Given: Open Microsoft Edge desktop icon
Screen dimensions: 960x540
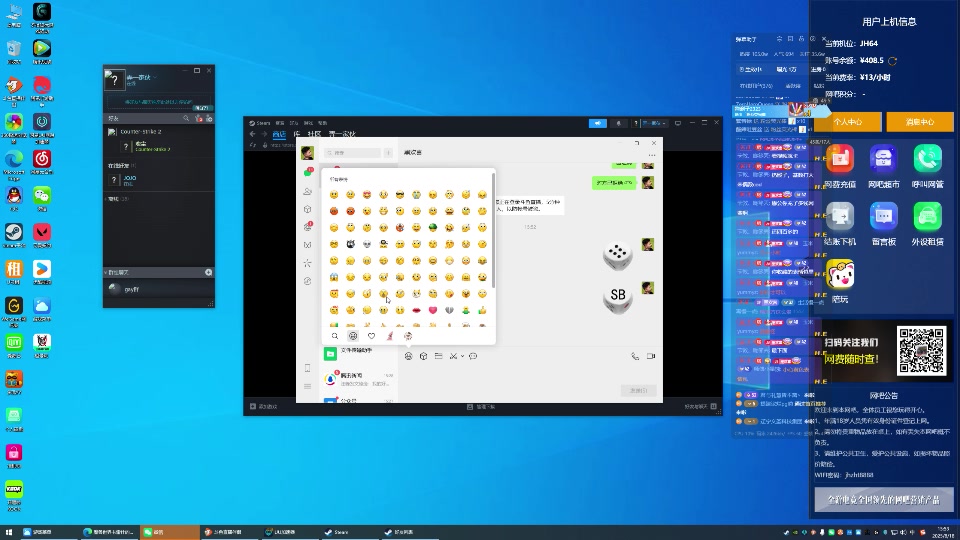Looking at the screenshot, I should pos(13,163).
